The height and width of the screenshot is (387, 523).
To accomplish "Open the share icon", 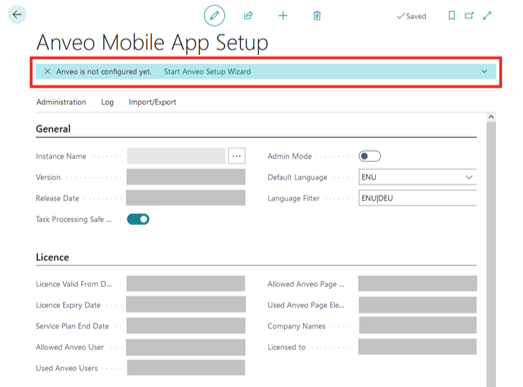I will (248, 15).
